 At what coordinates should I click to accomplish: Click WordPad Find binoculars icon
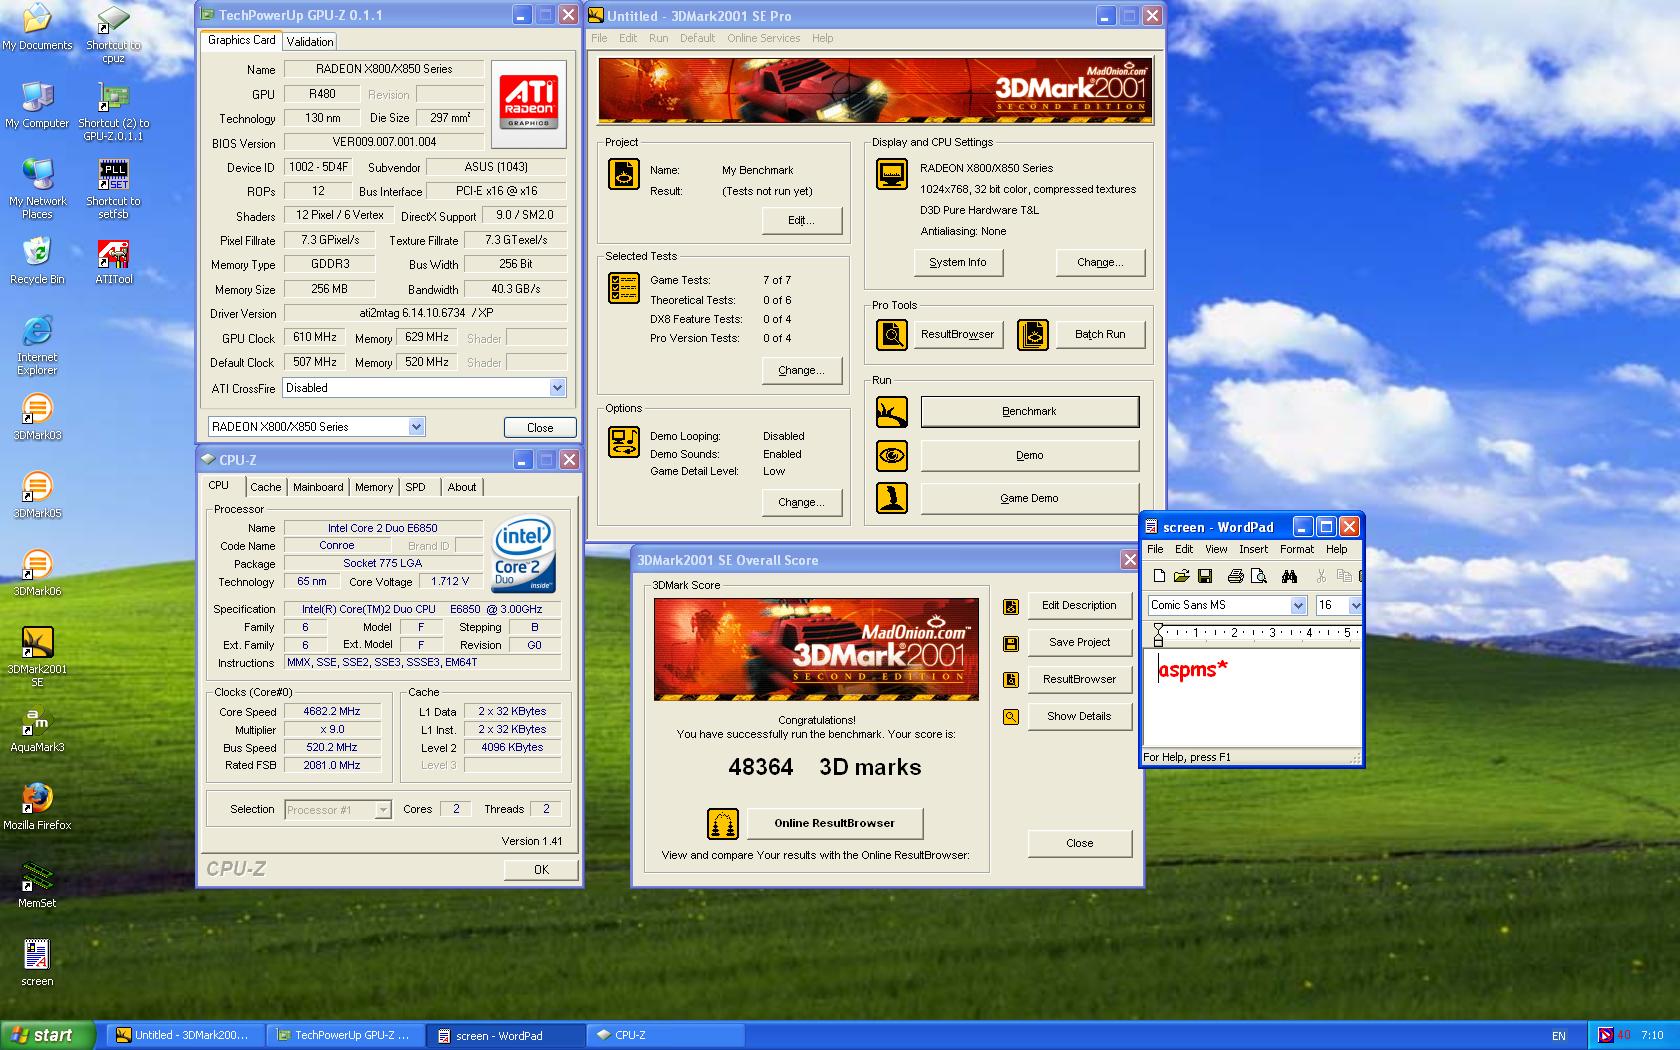point(1289,576)
